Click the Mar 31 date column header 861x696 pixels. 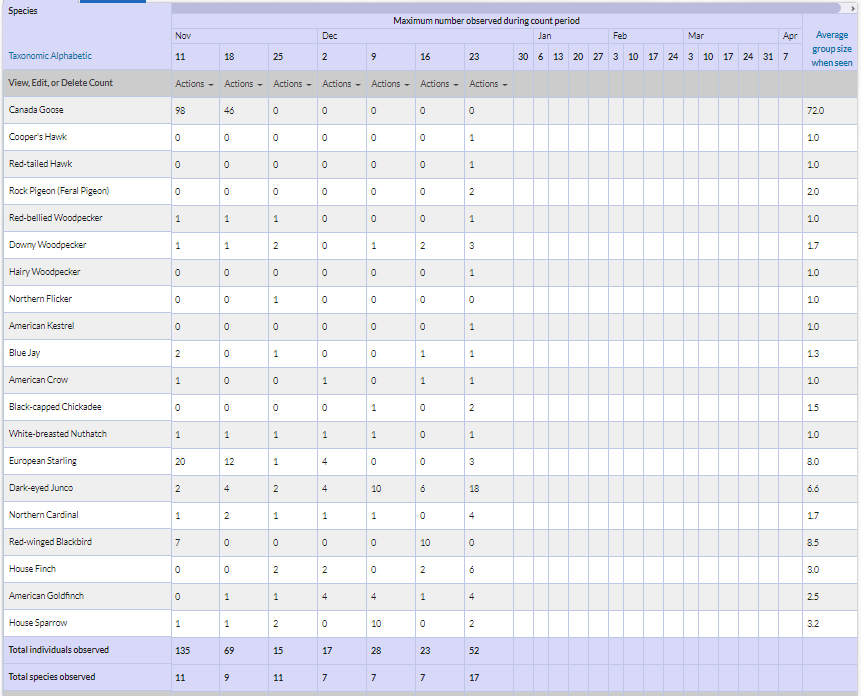(768, 57)
